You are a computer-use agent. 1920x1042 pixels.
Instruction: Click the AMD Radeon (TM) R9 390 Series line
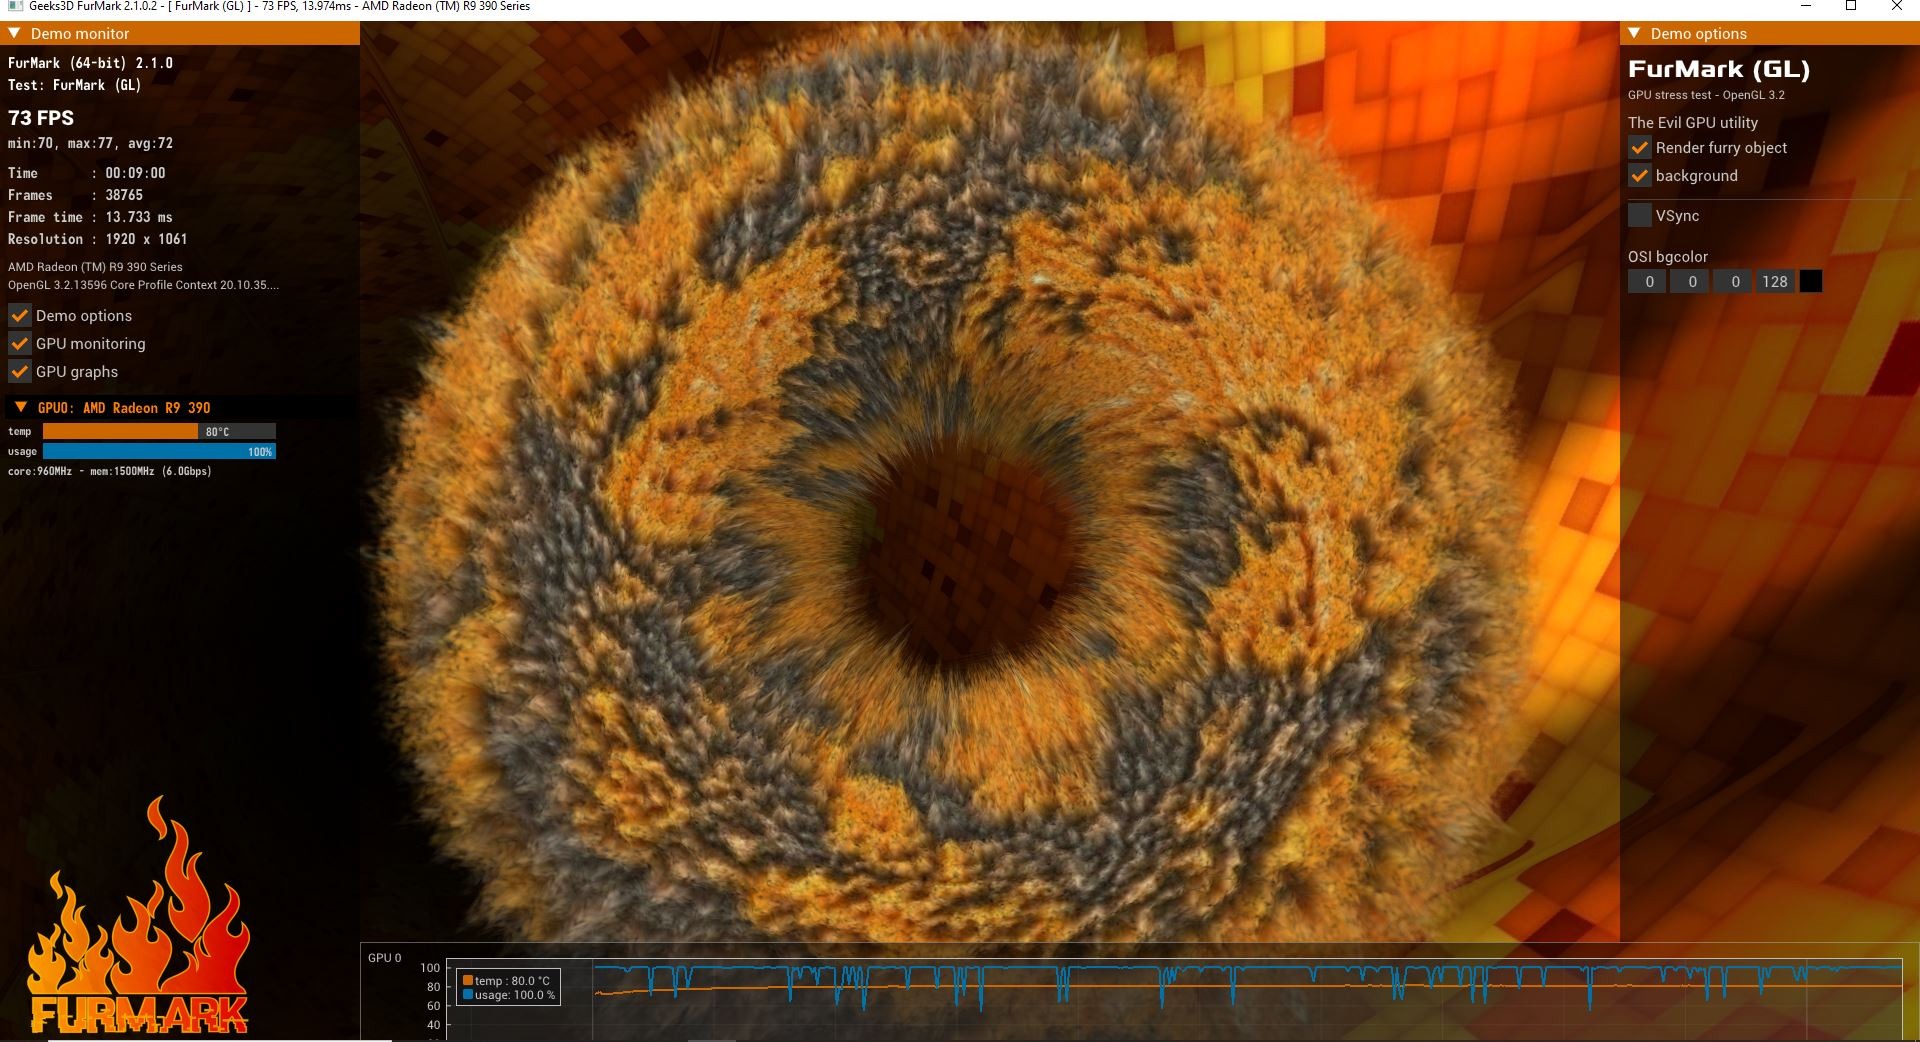click(95, 267)
